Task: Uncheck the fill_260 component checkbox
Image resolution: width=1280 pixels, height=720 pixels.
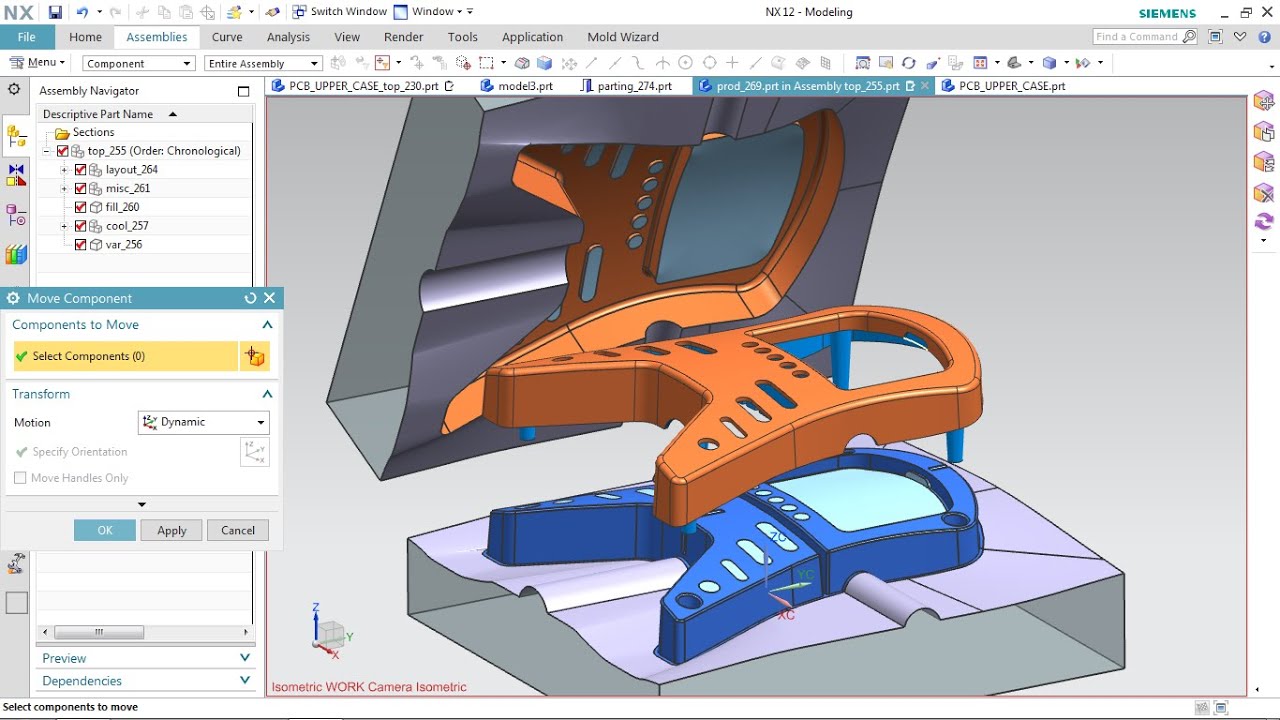Action: [x=79, y=207]
